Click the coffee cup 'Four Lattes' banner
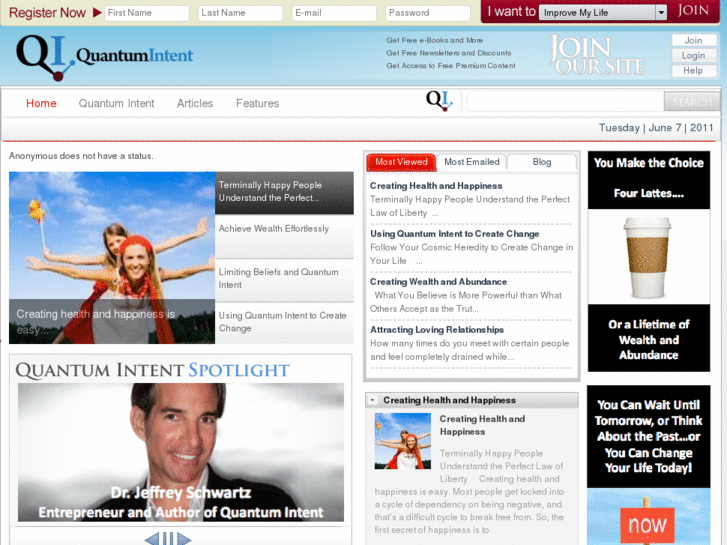Screen dimensions: 727x545 649,261
